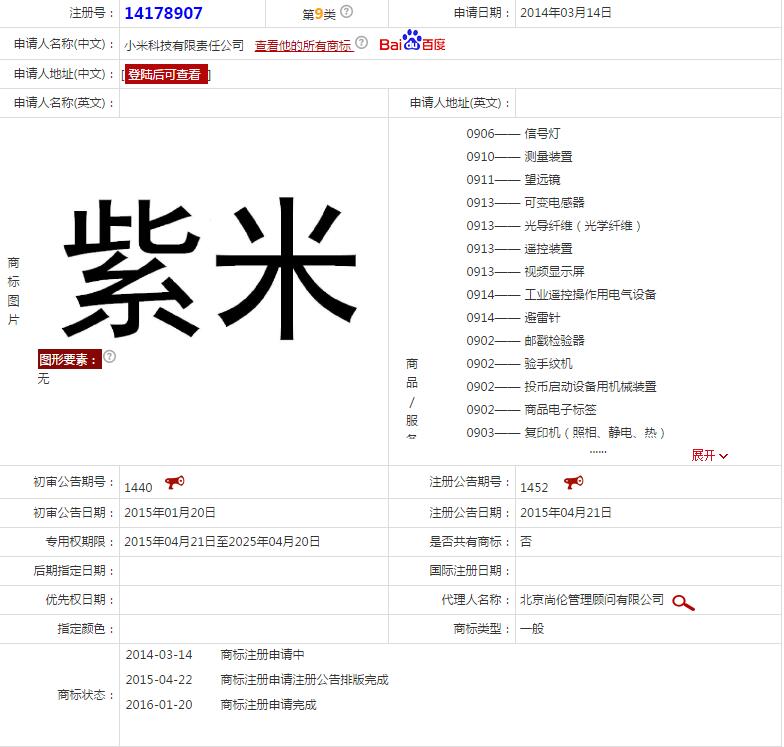Screen dimensions: 784x747
Task: Select the 0913 视频显示屏 goods item
Action: [525, 272]
